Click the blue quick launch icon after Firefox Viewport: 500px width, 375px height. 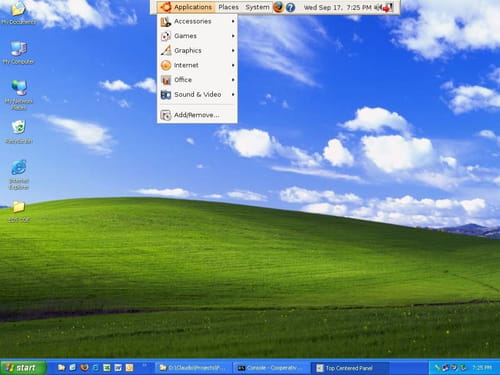(96, 368)
